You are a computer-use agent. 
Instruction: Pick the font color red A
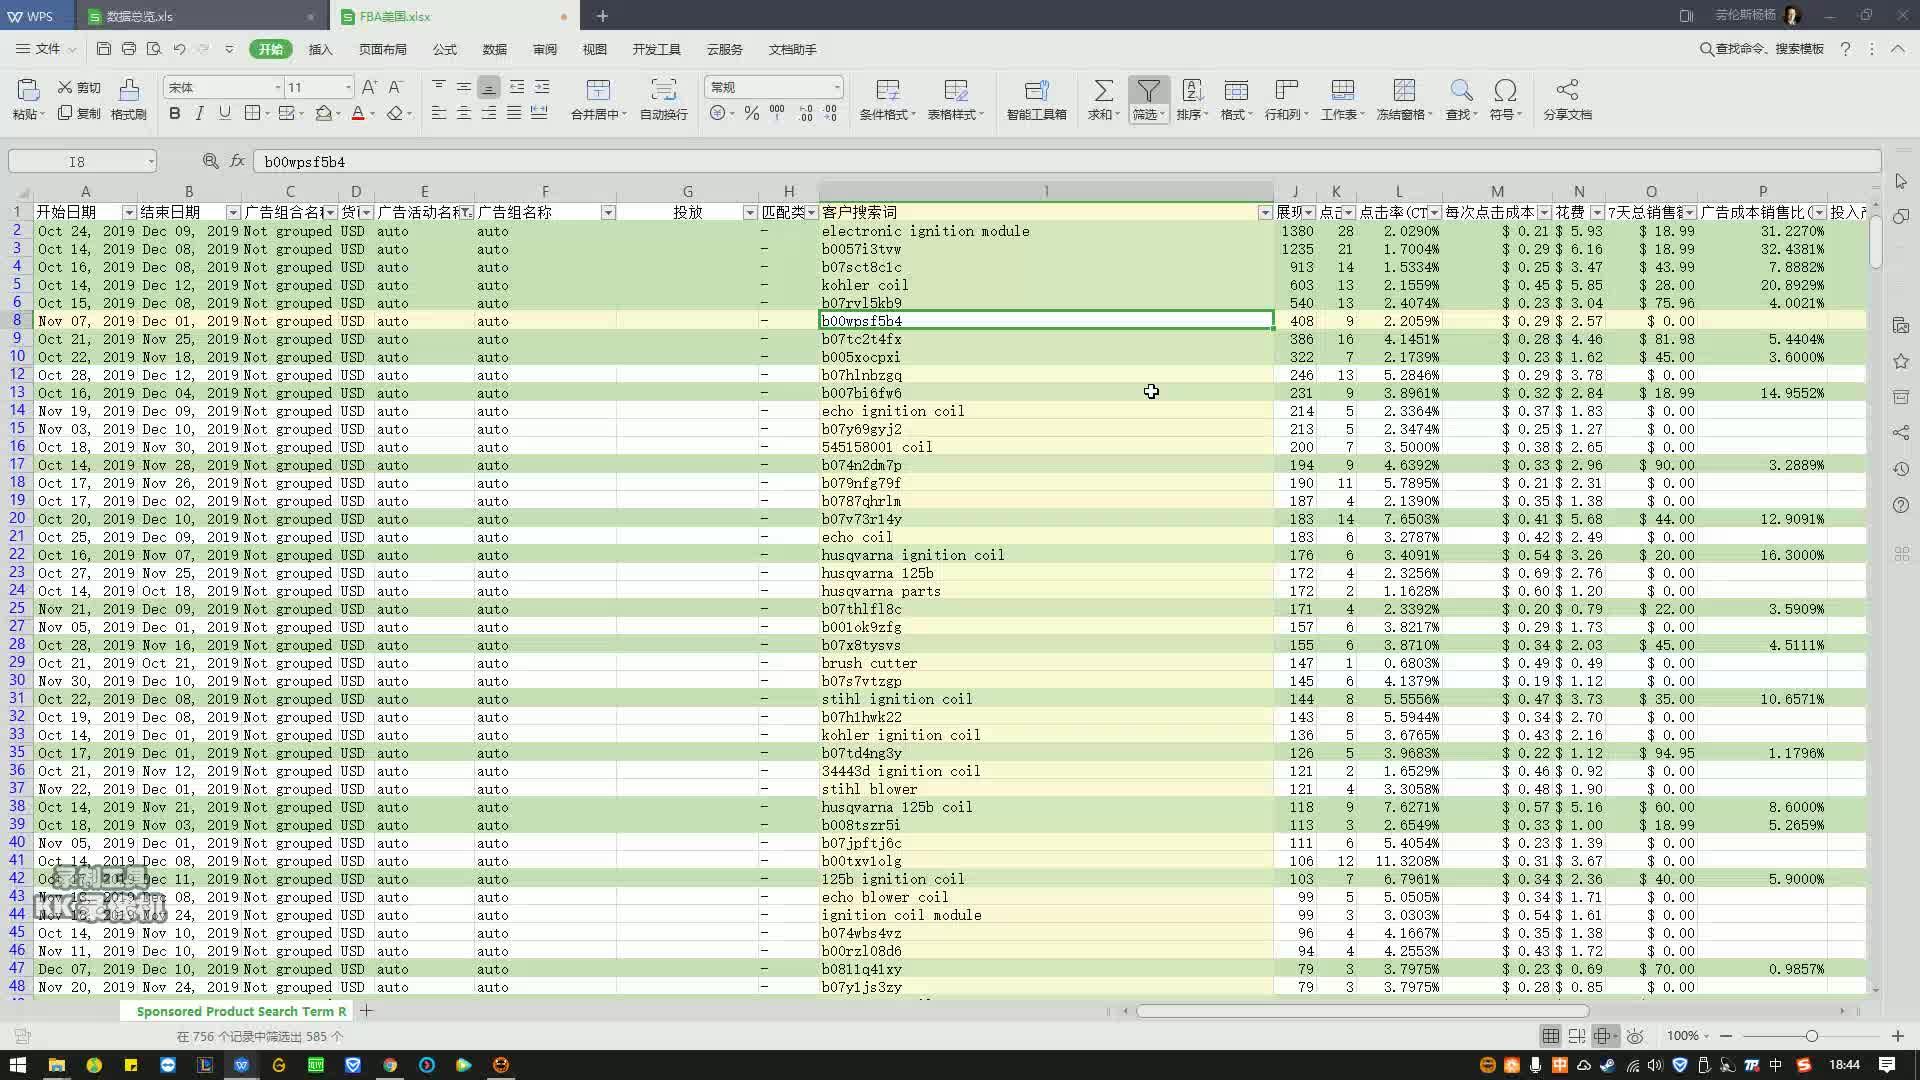coord(357,114)
